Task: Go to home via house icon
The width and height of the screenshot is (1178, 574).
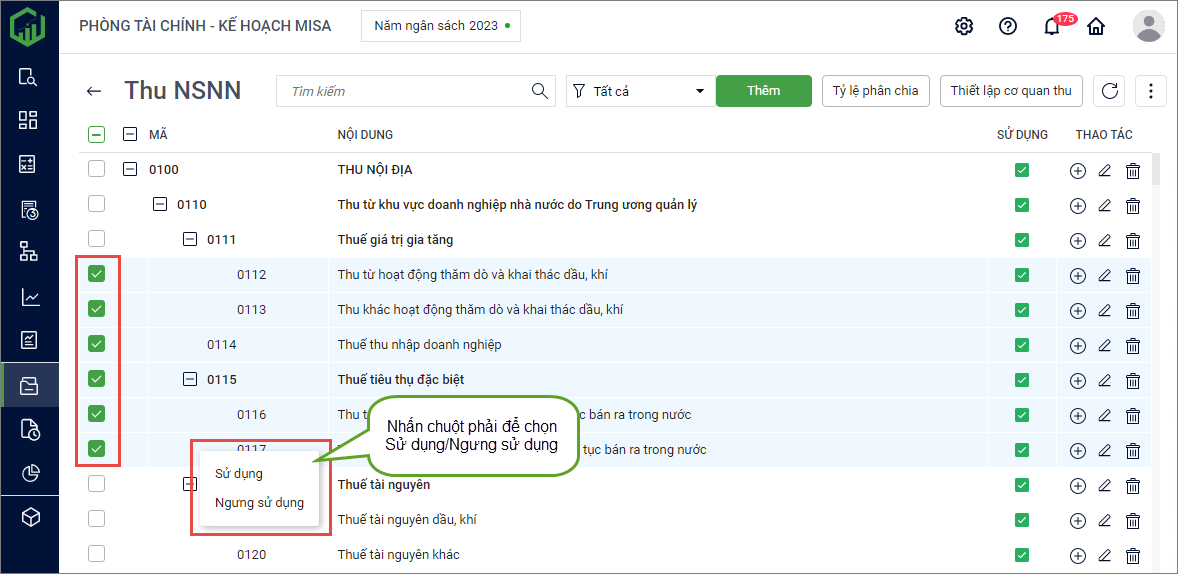Action: click(1096, 26)
